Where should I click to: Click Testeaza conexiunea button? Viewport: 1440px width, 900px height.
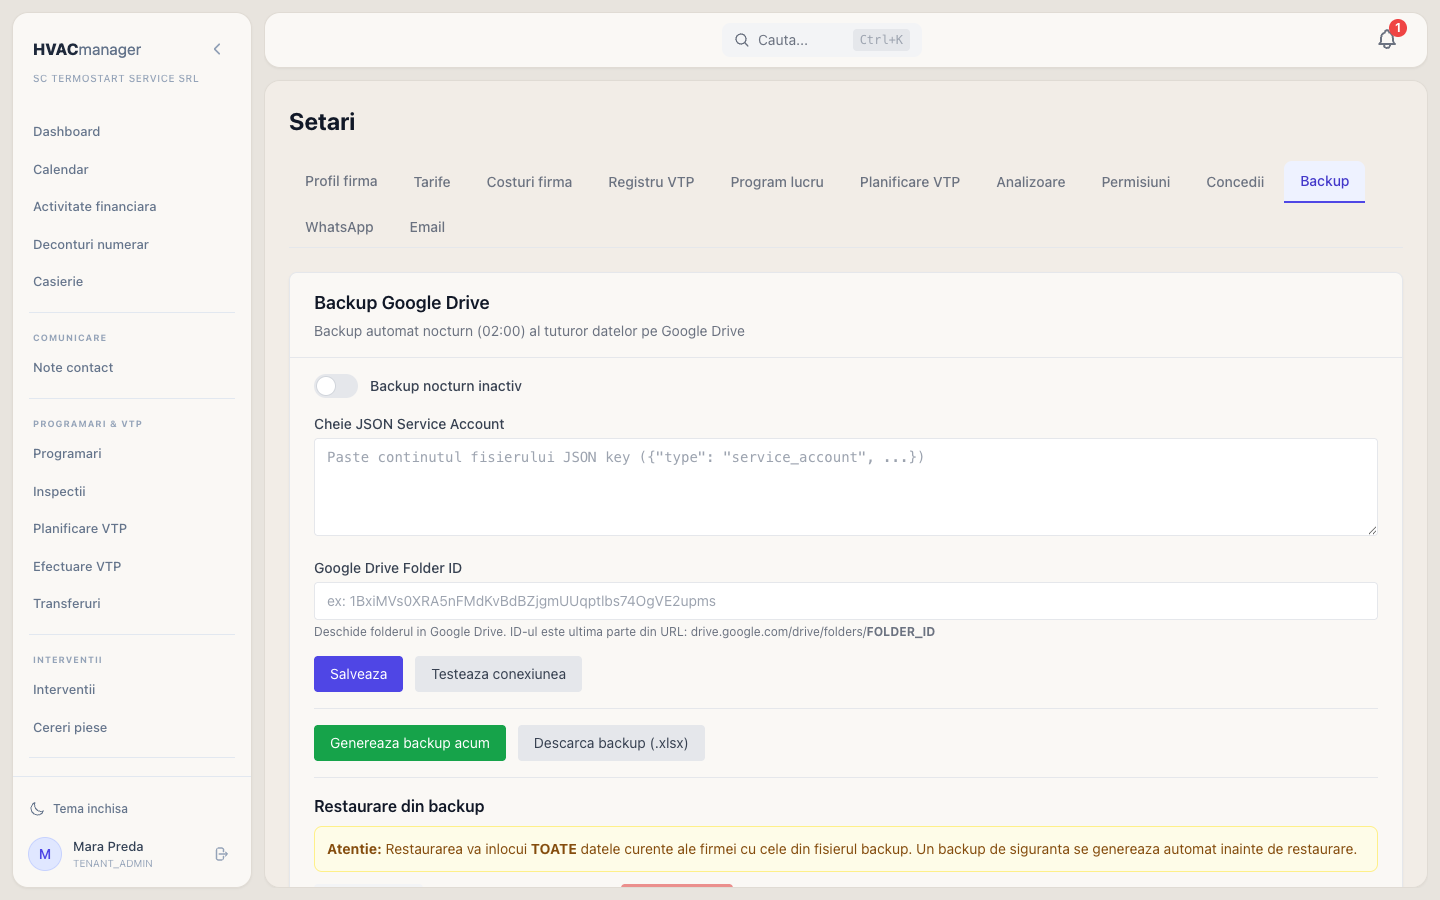coord(498,674)
